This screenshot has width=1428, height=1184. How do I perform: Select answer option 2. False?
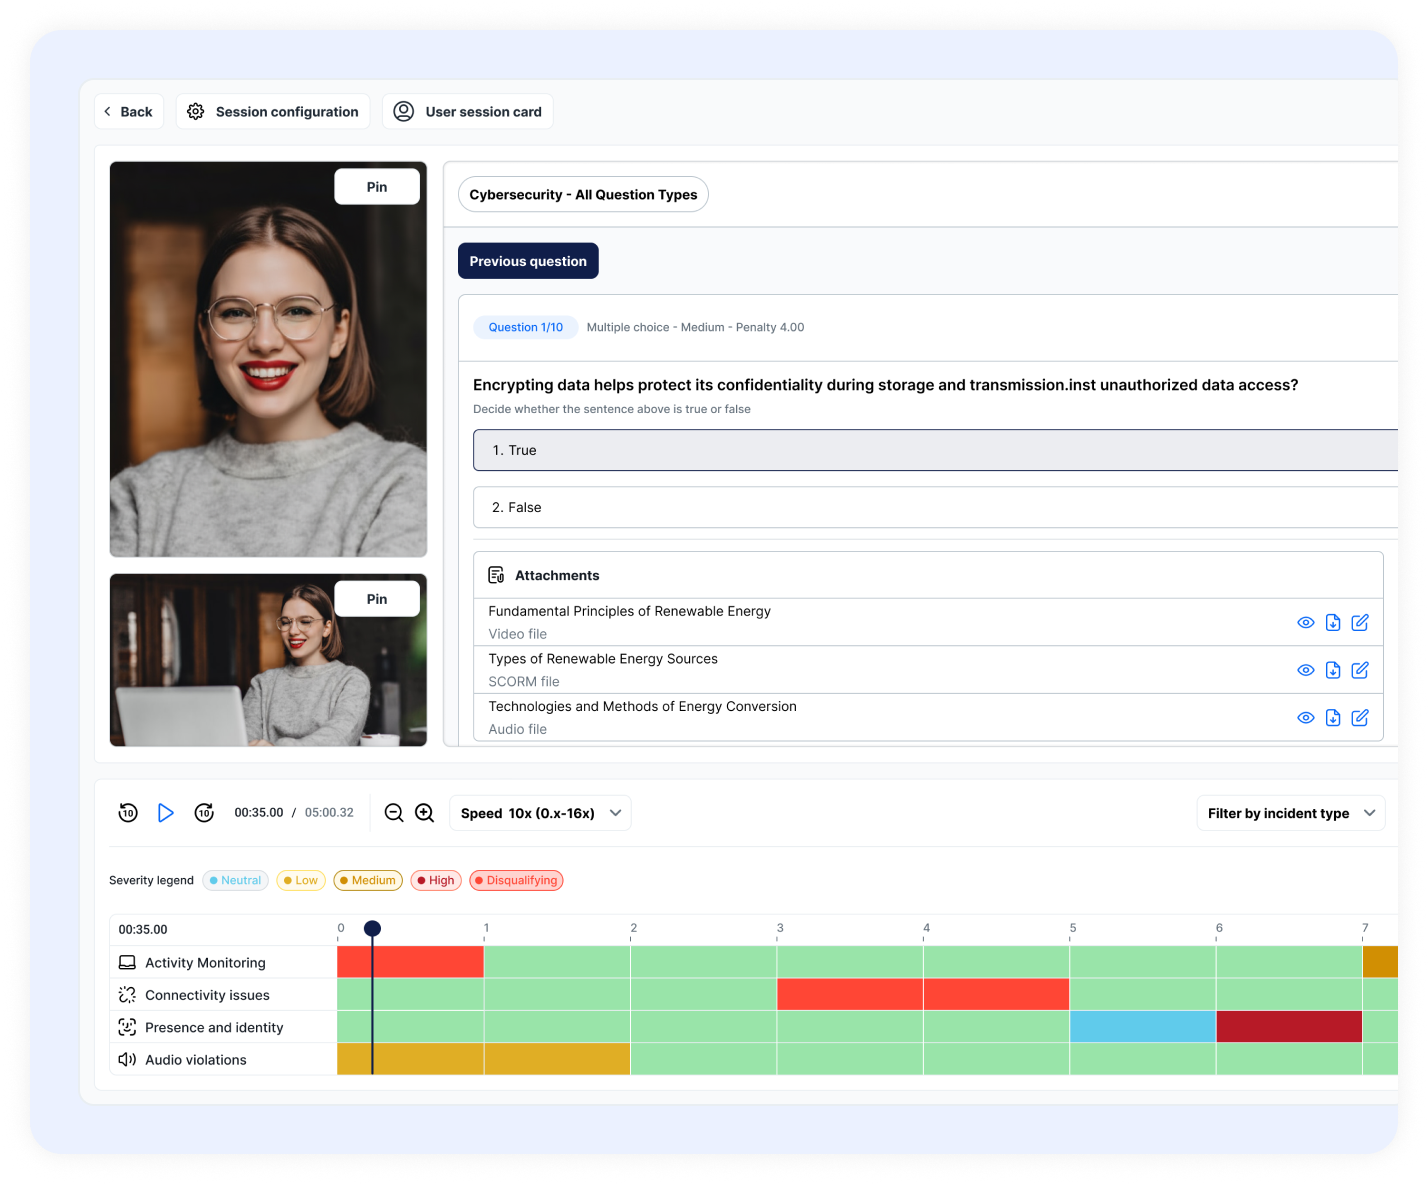click(934, 508)
